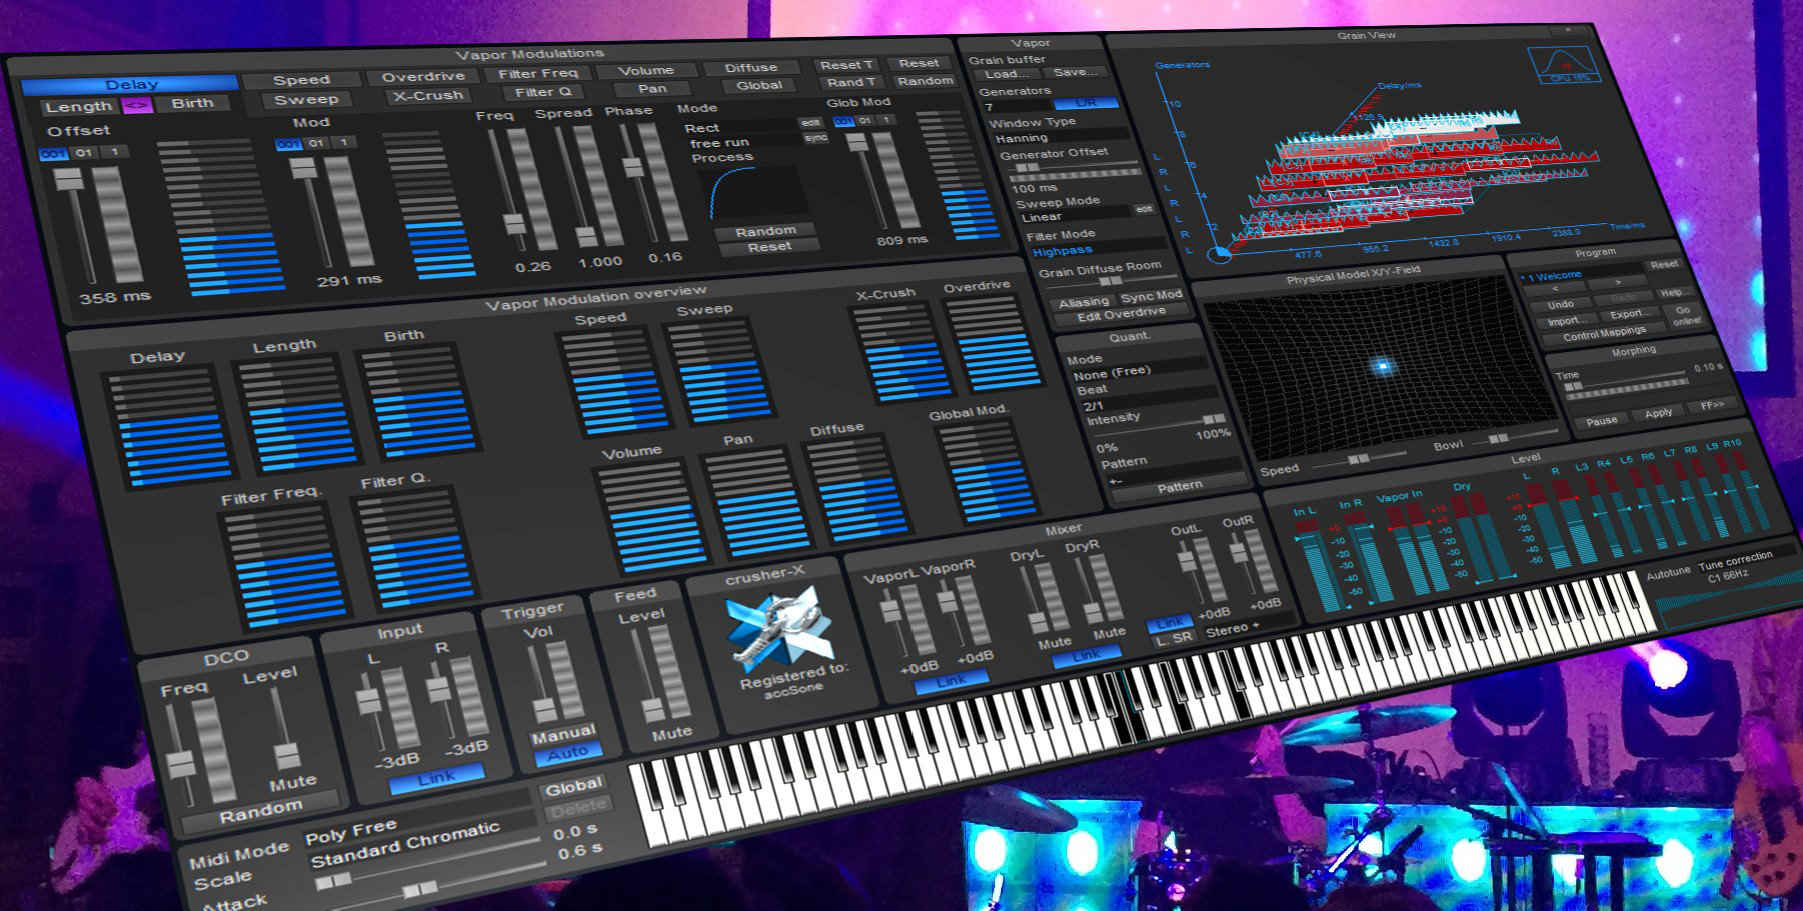
Task: Mute the Feed level
Action: pyautogui.click(x=671, y=733)
